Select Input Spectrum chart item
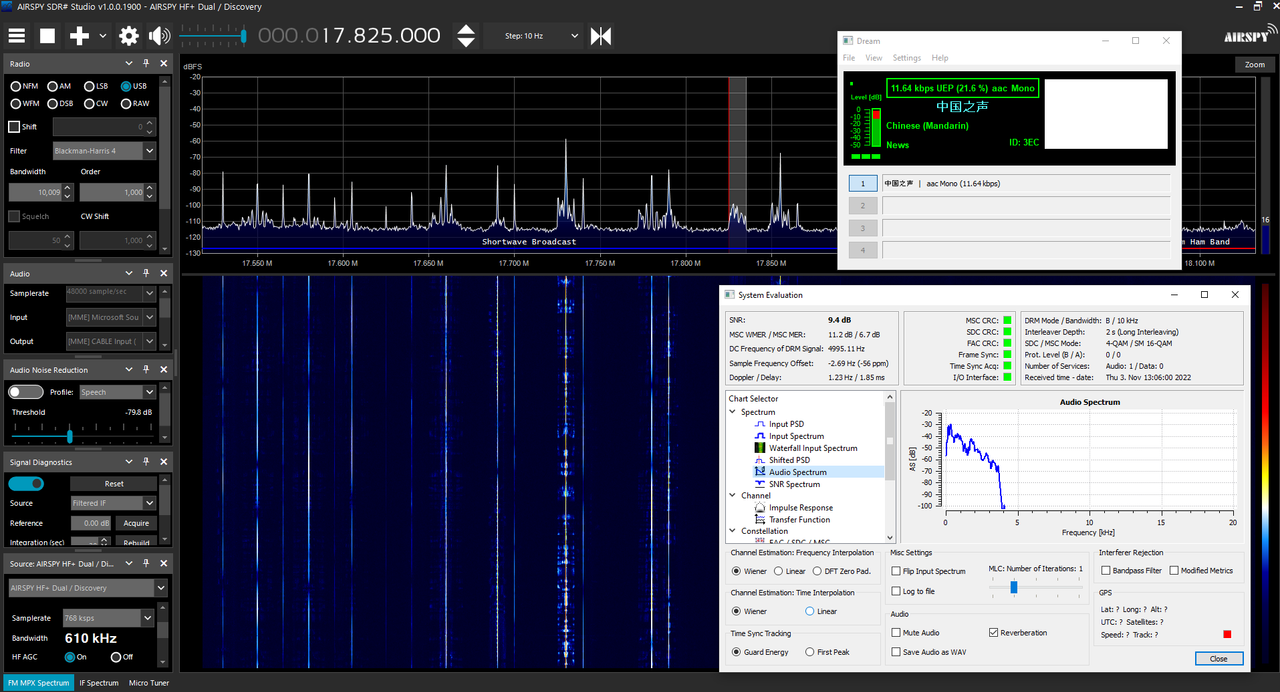The width and height of the screenshot is (1280, 692). (796, 436)
